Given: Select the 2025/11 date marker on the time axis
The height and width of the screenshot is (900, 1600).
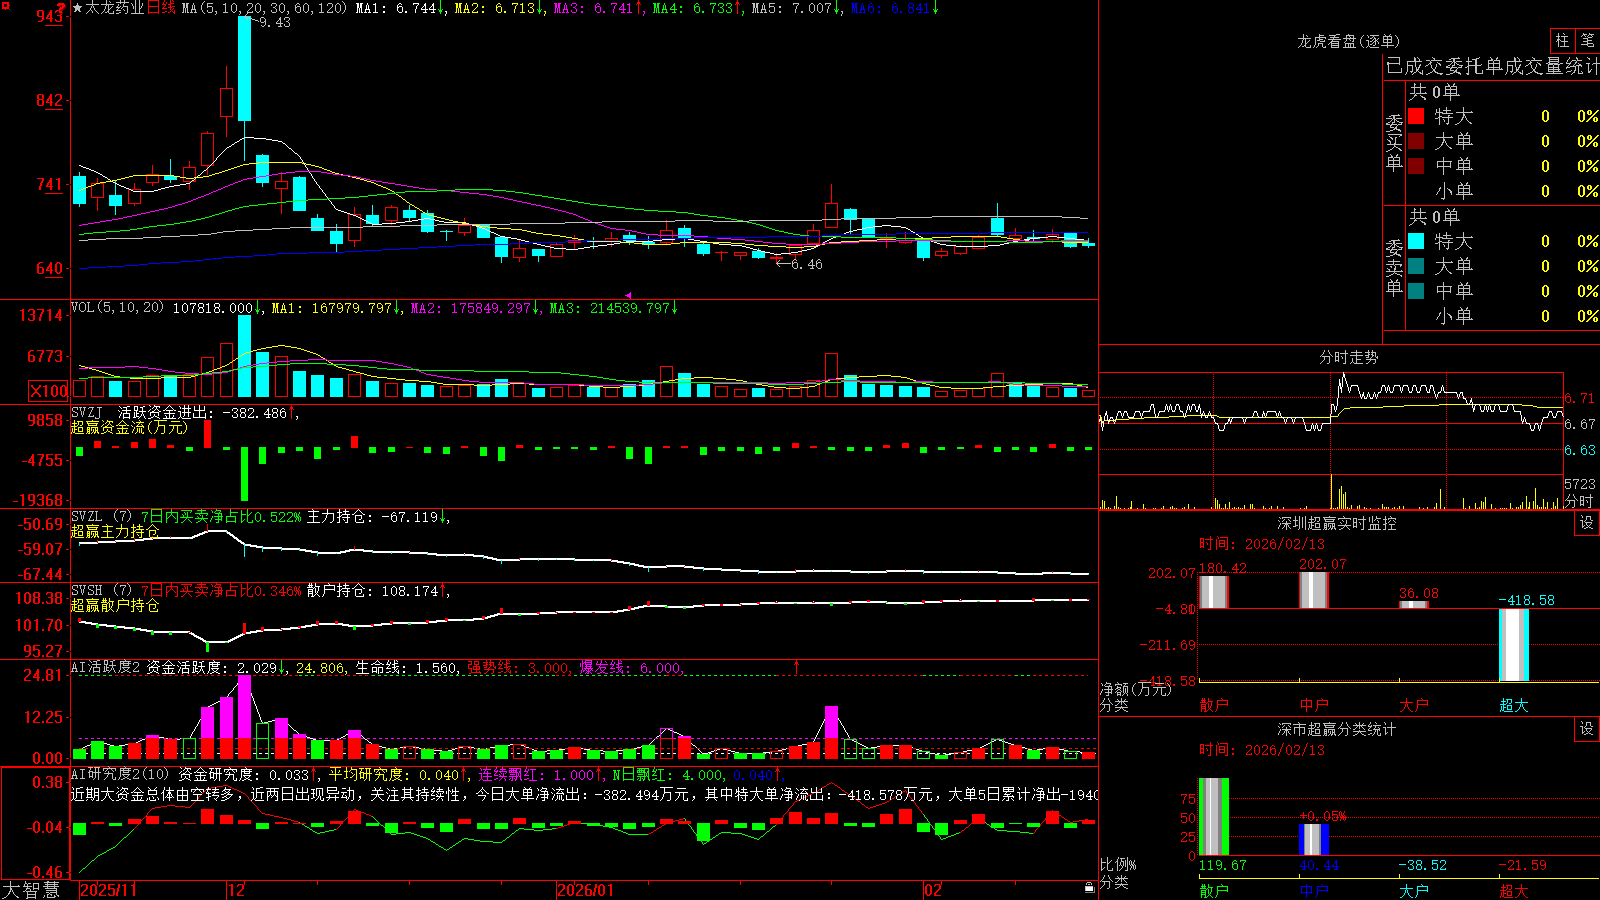Looking at the screenshot, I should (x=109, y=890).
